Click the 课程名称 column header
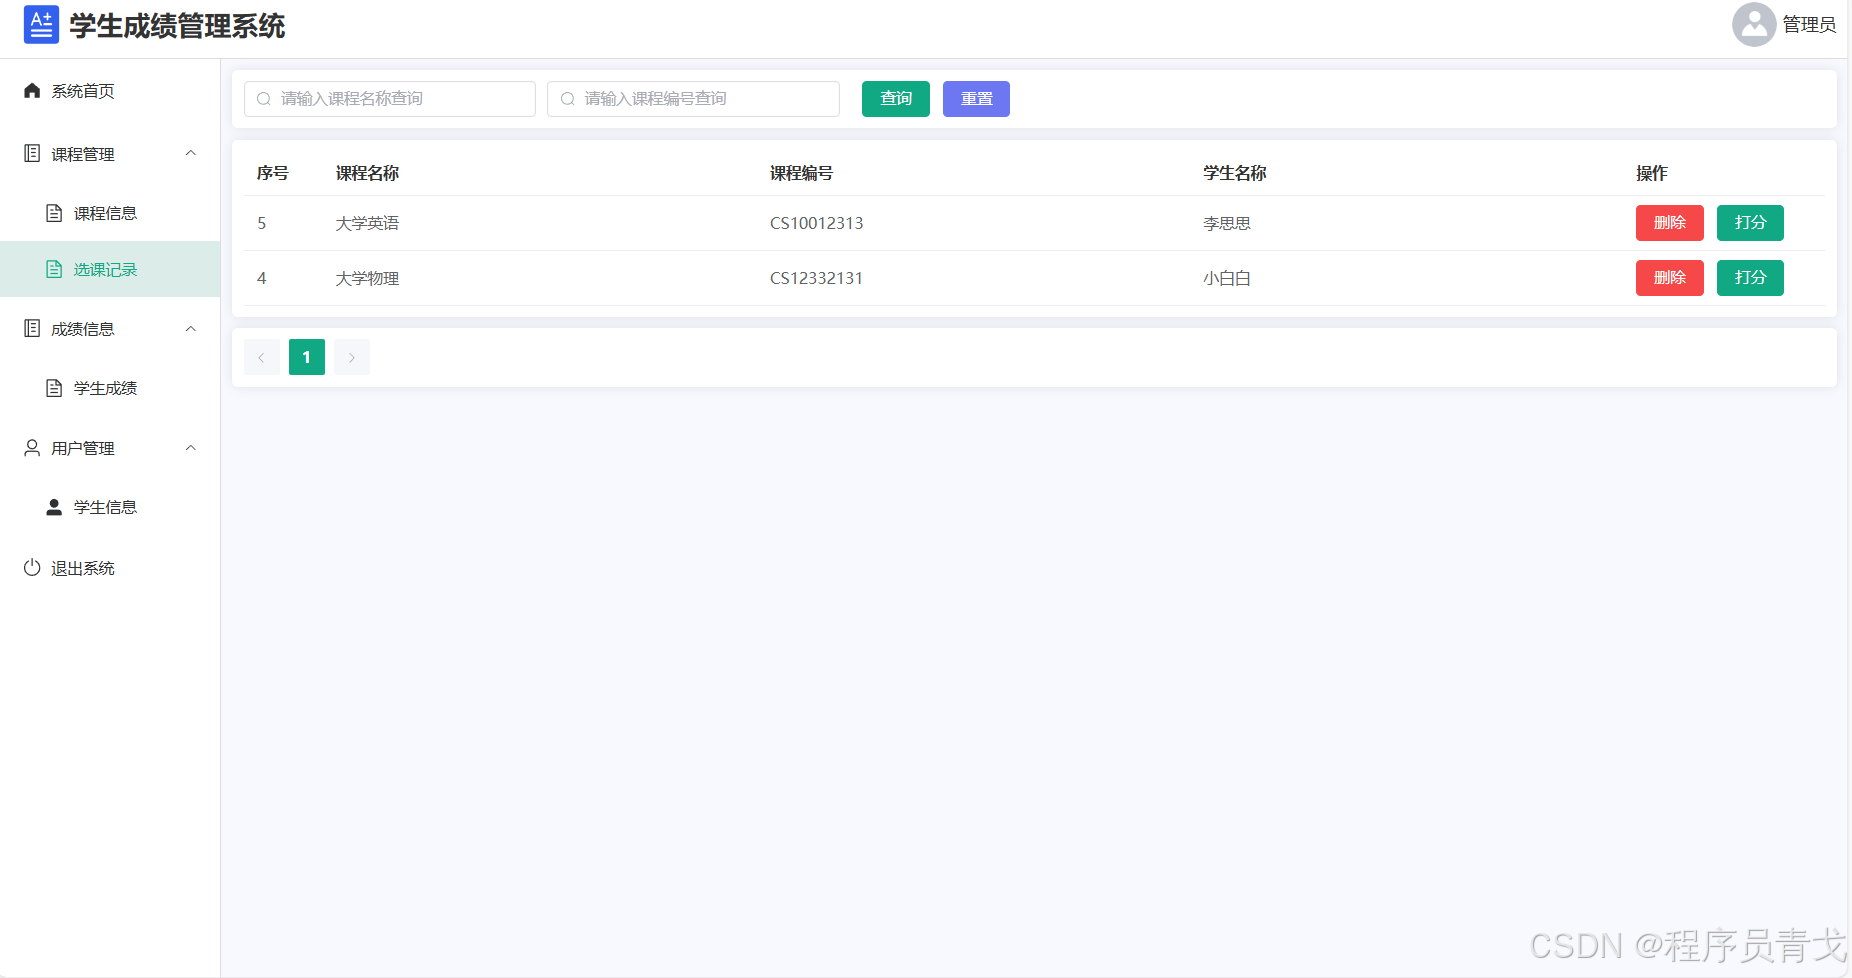Image resolution: width=1852 pixels, height=978 pixels. click(x=367, y=173)
